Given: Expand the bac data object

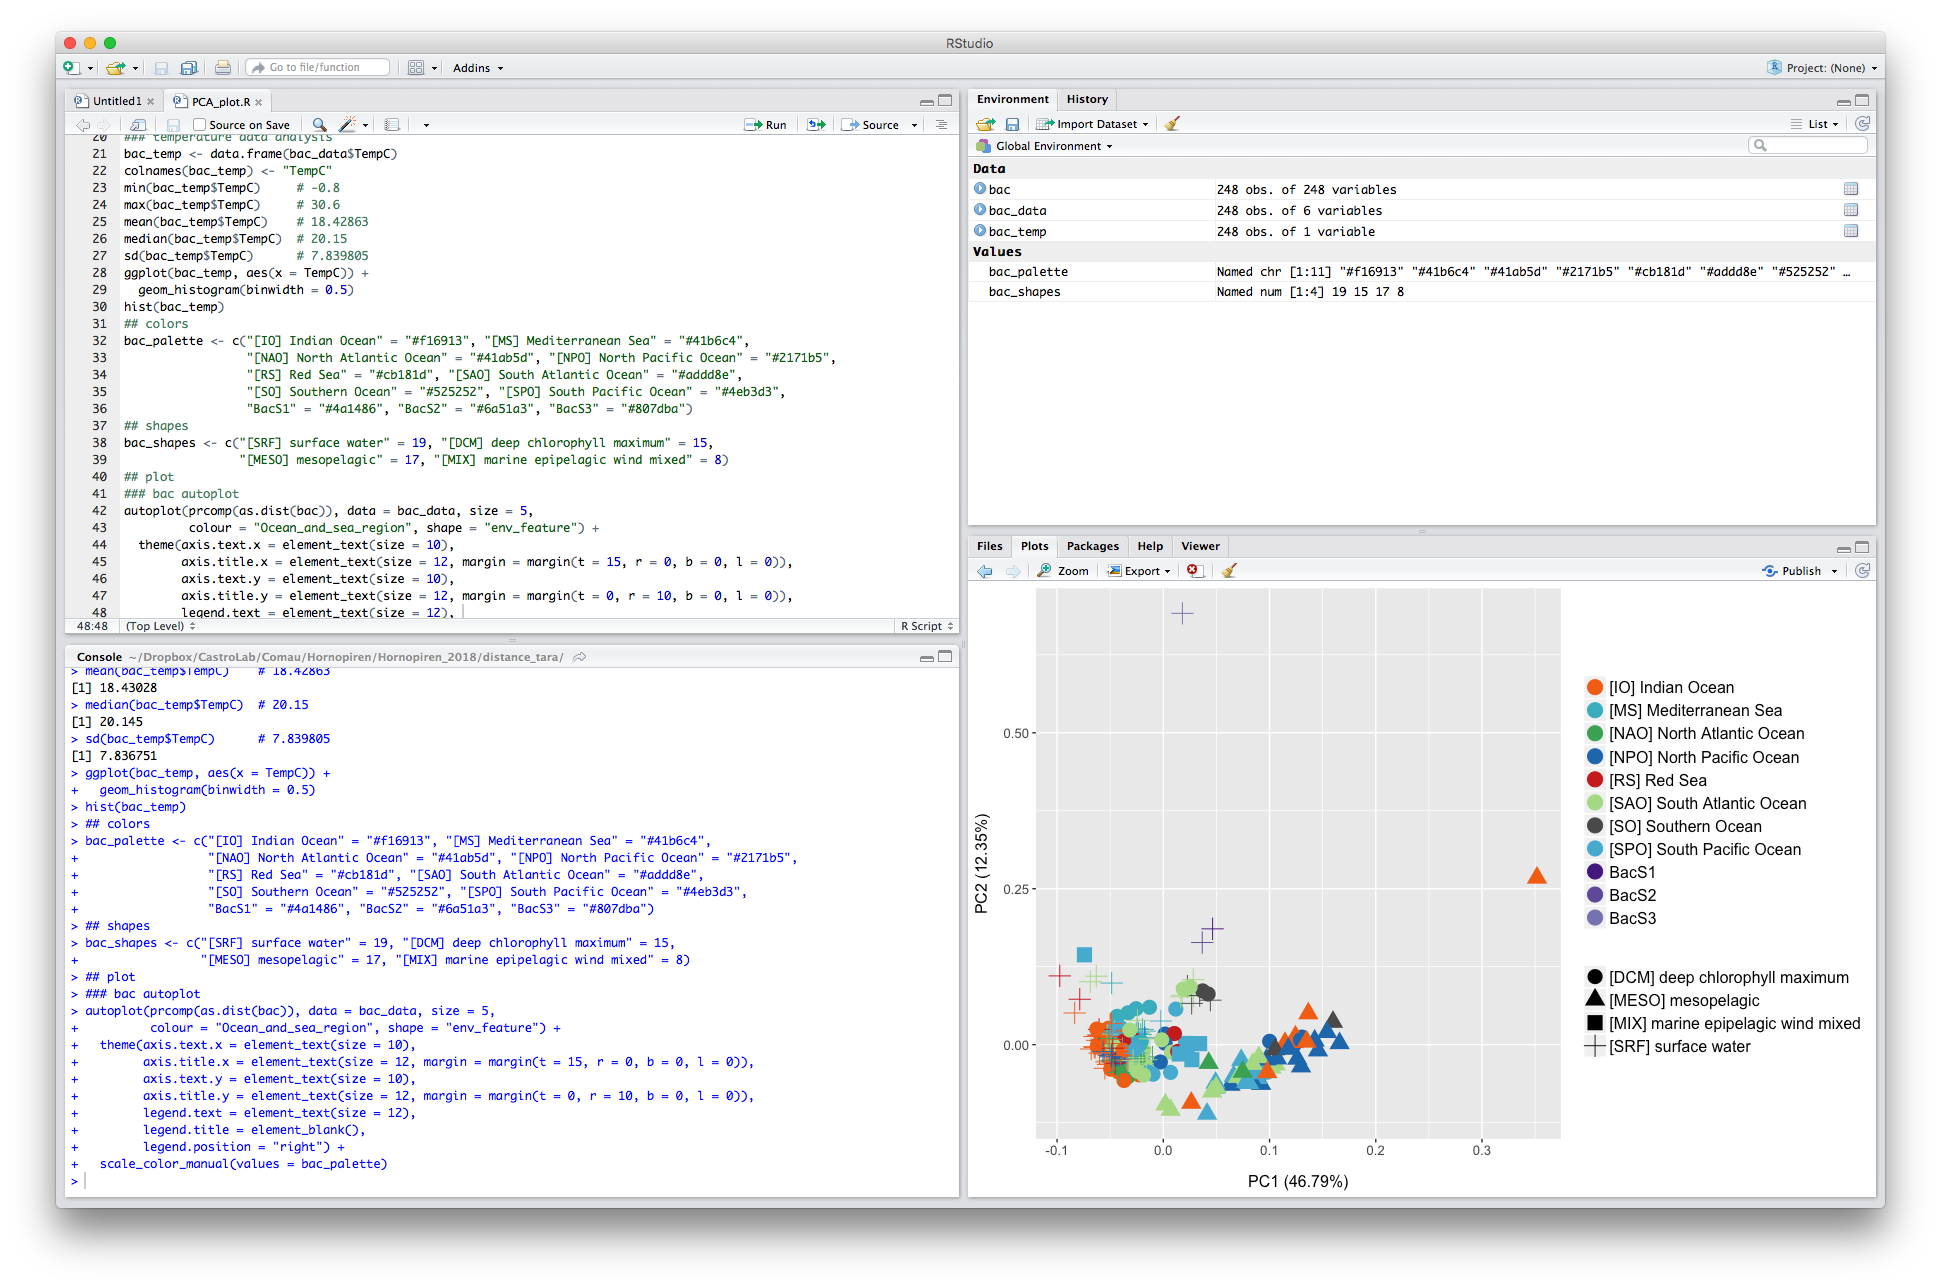Looking at the screenshot, I should (x=980, y=189).
